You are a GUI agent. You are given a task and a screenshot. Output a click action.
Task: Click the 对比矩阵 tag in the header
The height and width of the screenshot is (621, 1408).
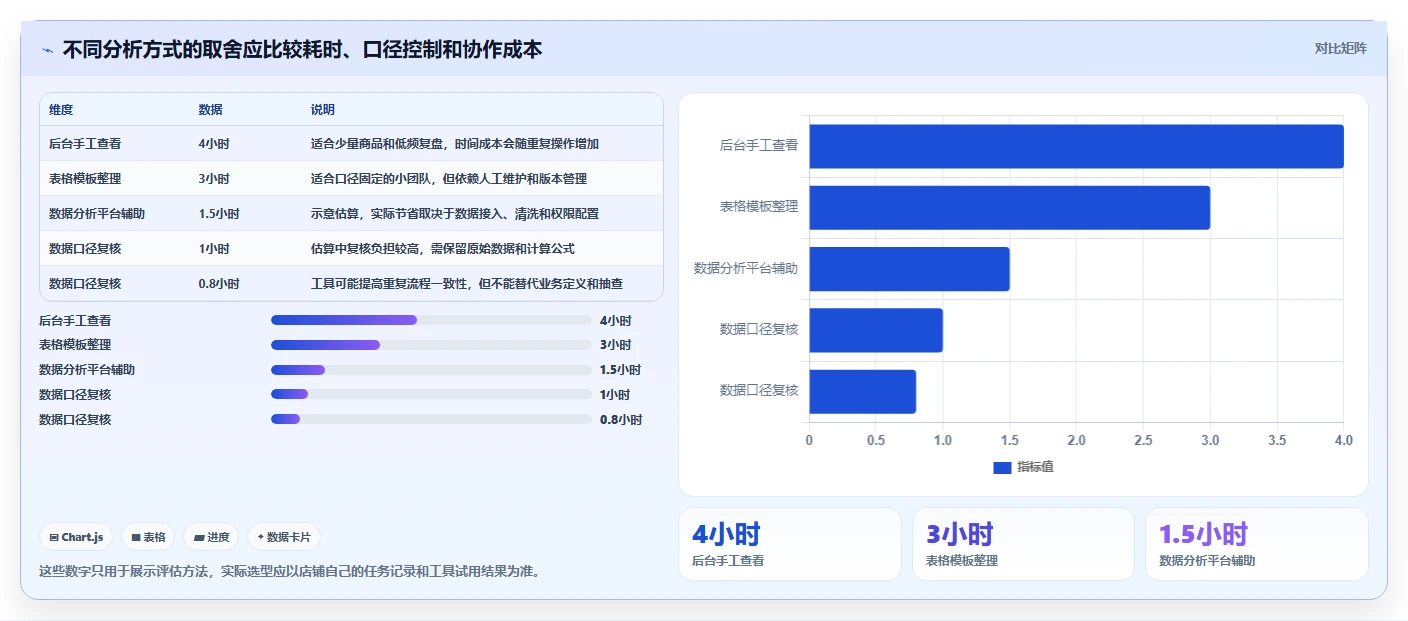(1340, 48)
